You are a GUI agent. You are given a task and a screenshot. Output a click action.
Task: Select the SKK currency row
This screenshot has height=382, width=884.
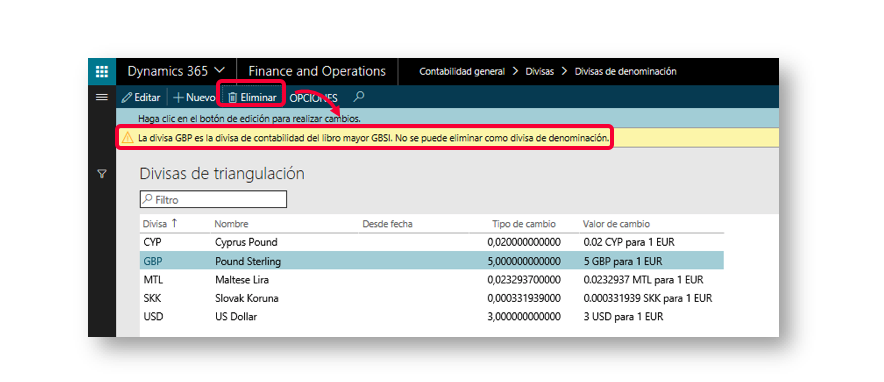point(432,298)
